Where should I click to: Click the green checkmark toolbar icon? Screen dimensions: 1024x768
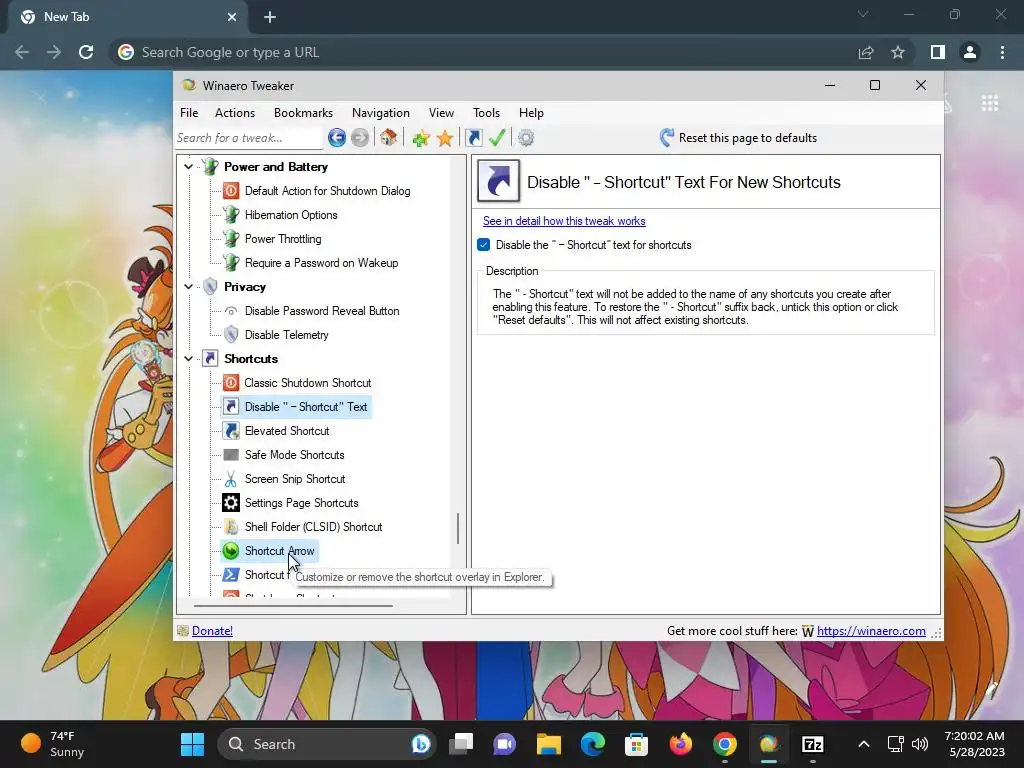[x=497, y=138]
